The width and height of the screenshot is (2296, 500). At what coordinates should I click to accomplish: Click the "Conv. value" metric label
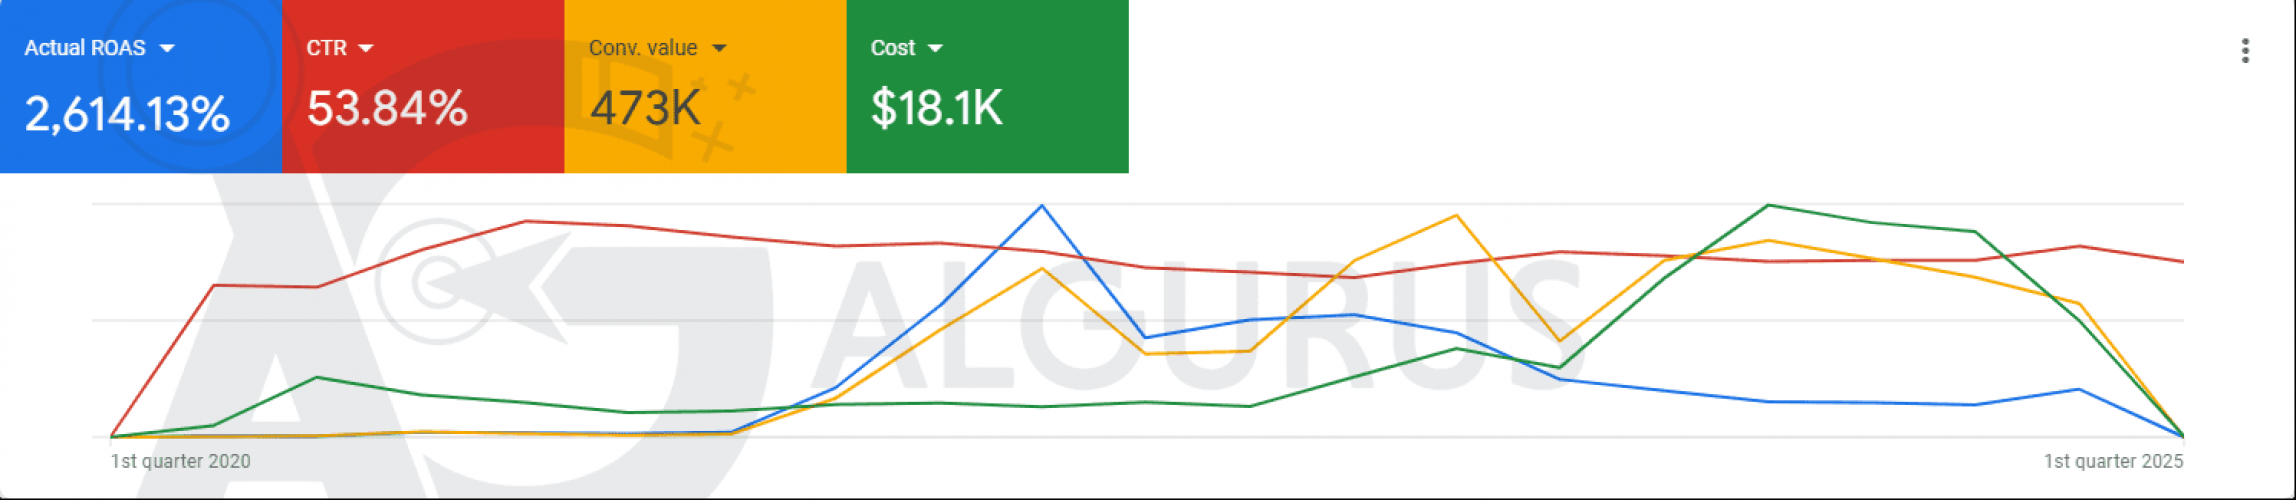click(x=643, y=48)
